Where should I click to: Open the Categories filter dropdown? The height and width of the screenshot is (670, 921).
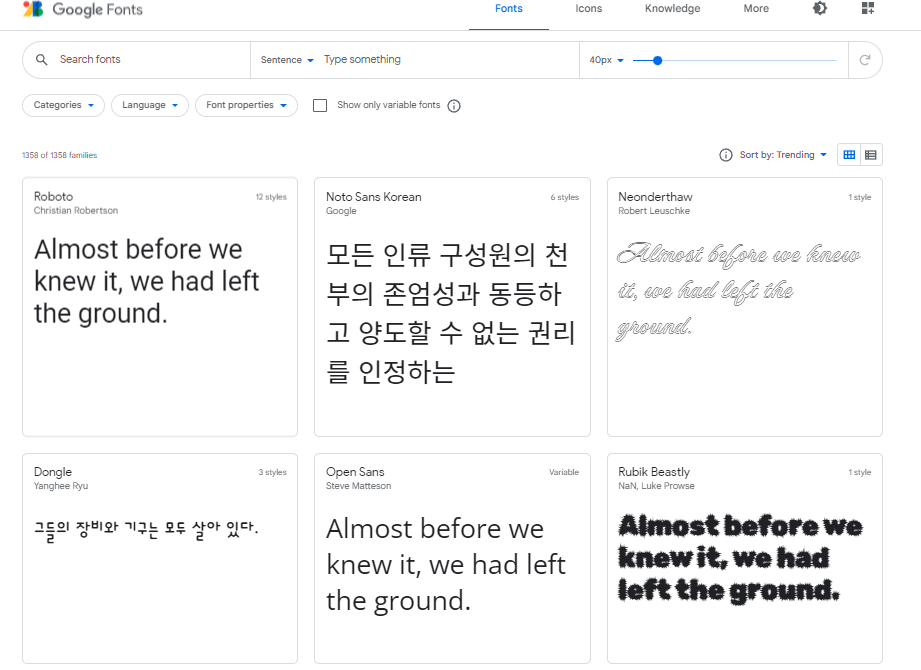(63, 106)
